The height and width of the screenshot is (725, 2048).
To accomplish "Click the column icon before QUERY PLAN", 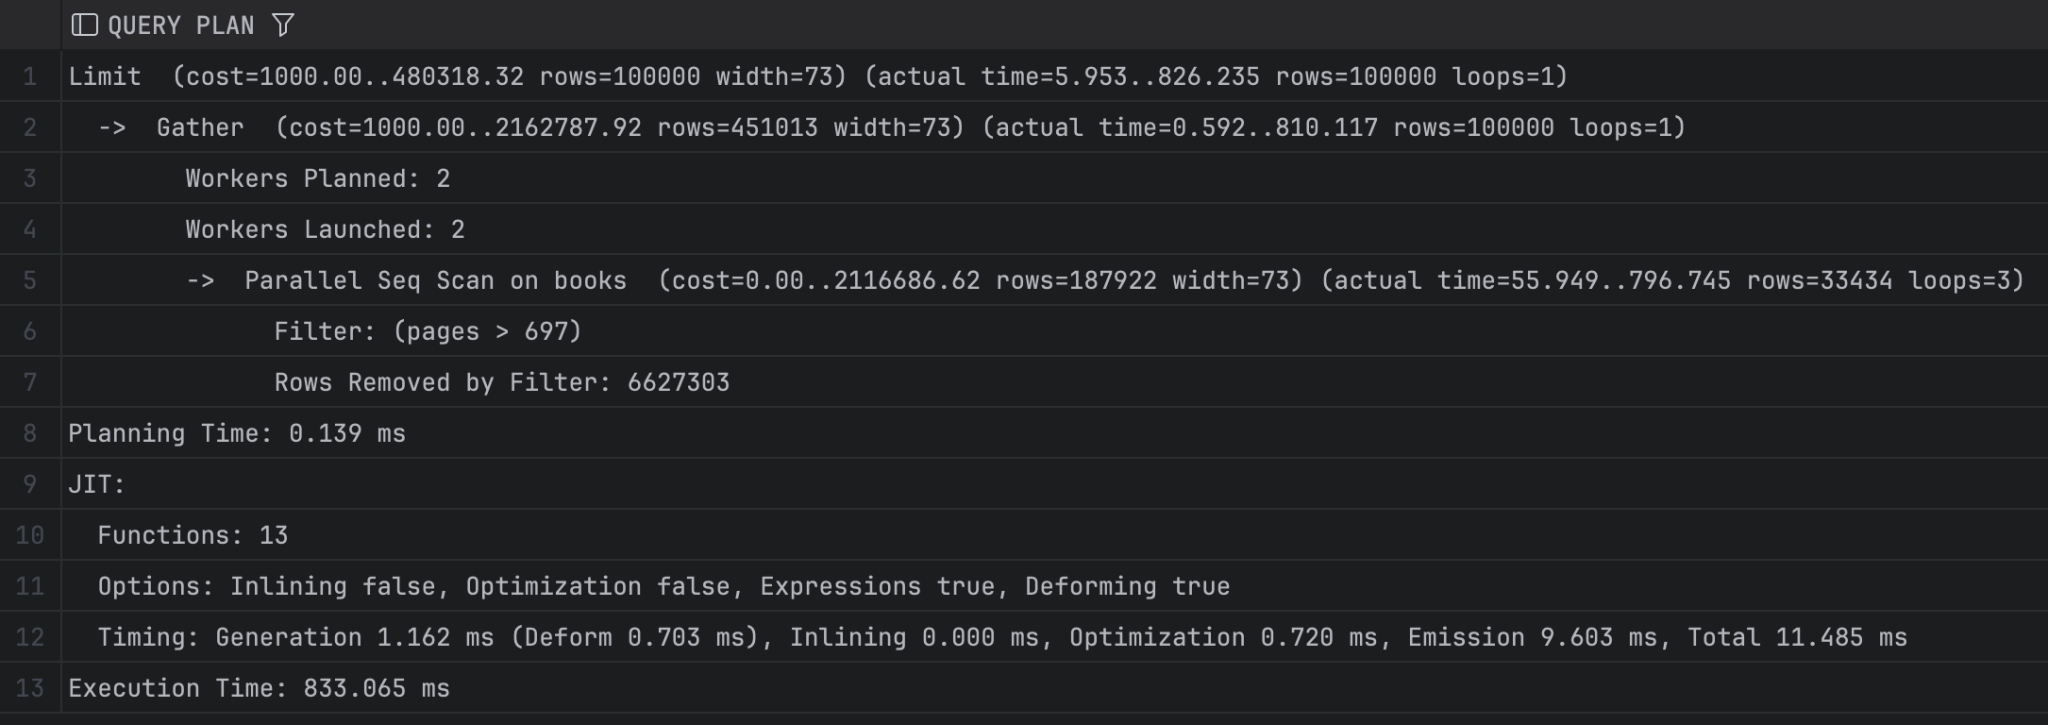I will (x=85, y=25).
